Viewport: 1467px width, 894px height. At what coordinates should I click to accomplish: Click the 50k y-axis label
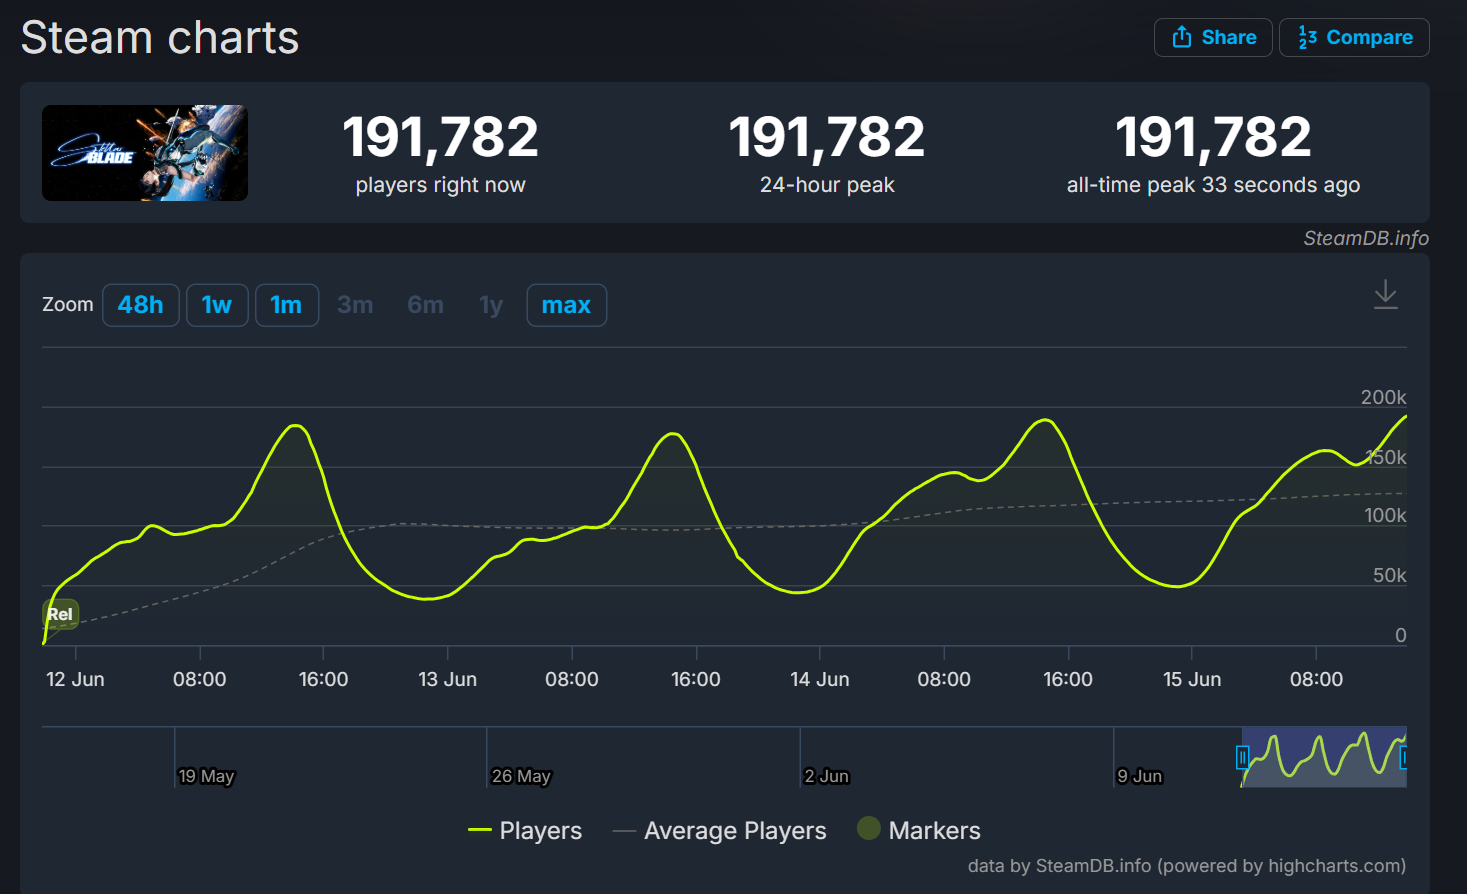(x=1389, y=575)
